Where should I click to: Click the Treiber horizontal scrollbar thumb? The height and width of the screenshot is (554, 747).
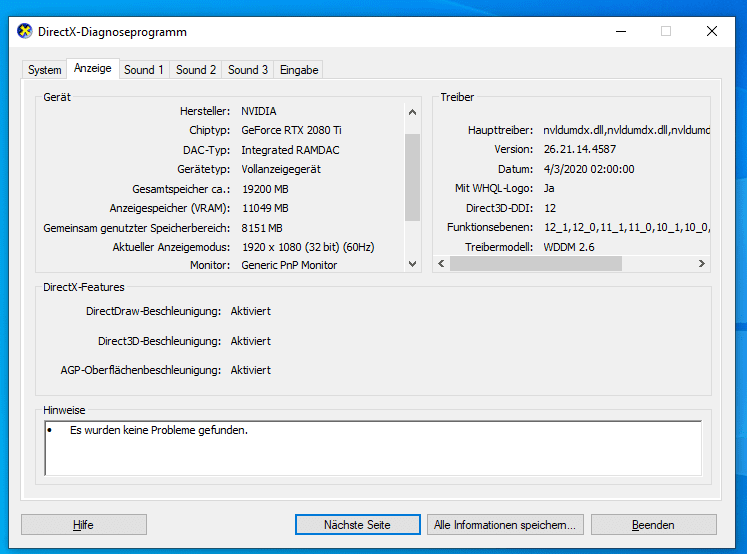click(536, 263)
